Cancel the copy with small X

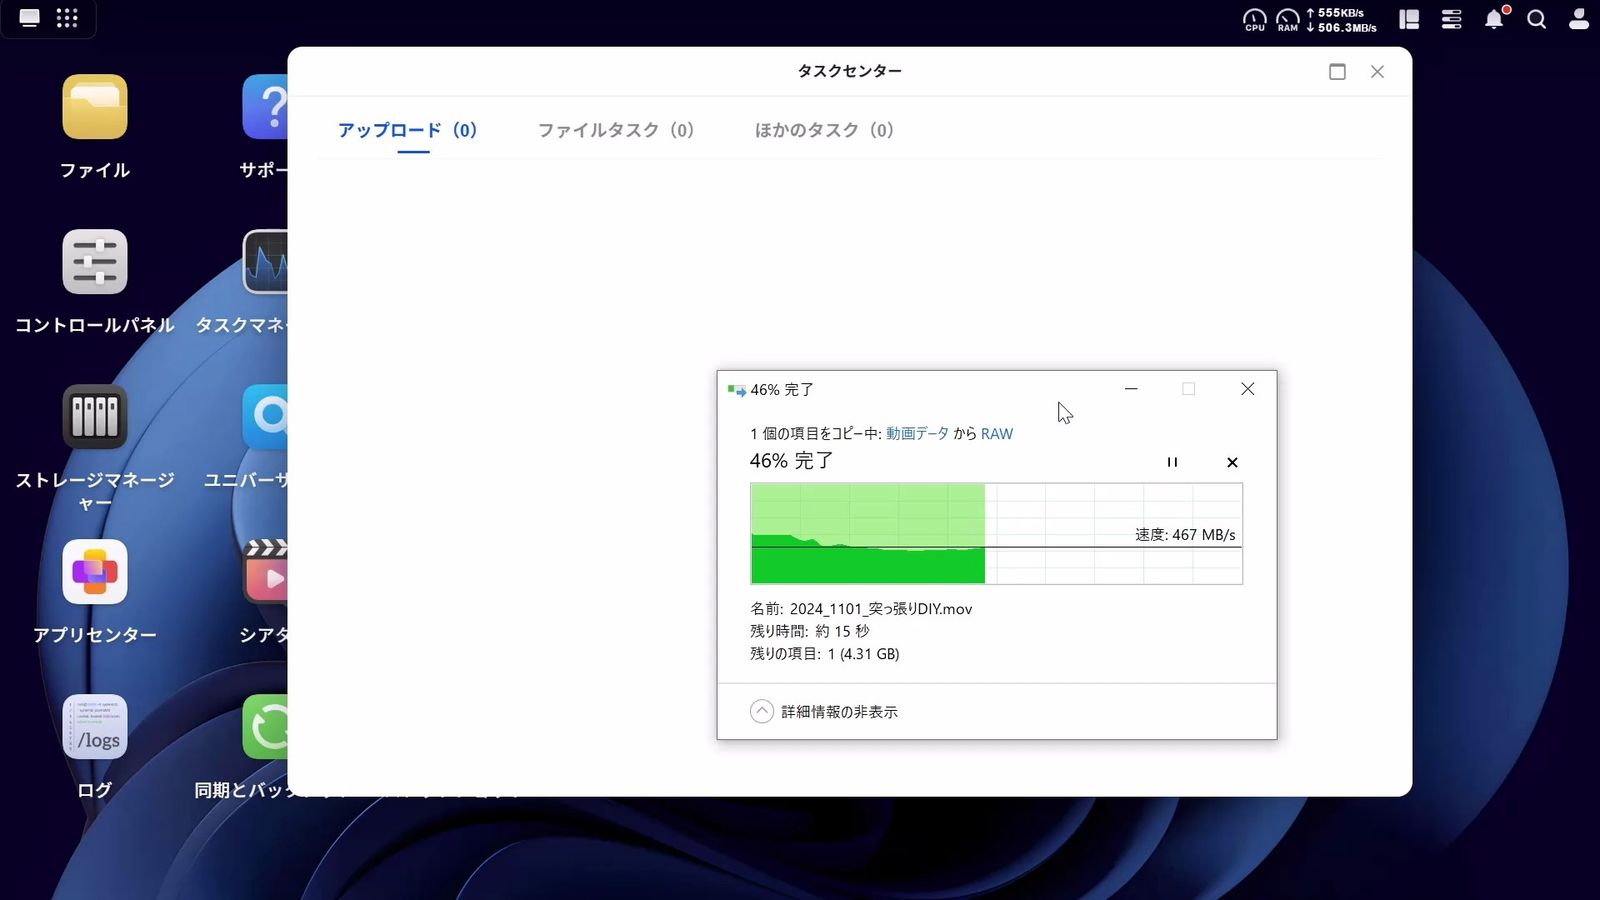tap(1232, 462)
